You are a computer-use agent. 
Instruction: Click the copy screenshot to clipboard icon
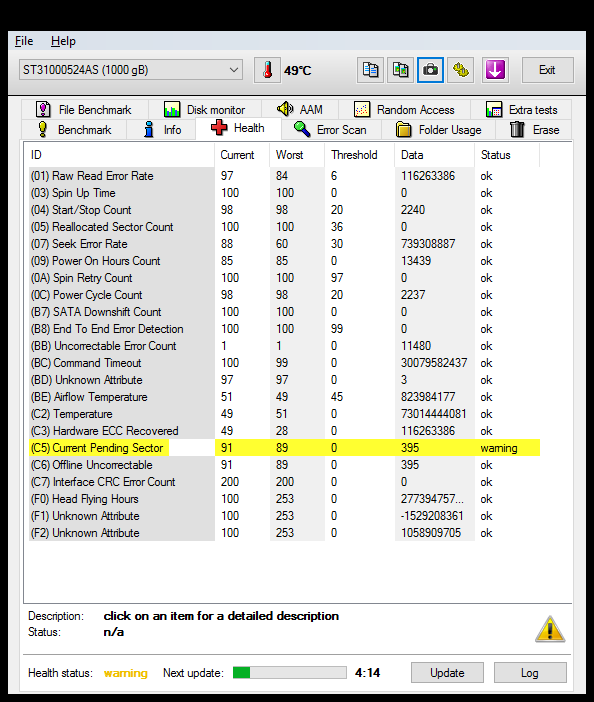(400, 70)
